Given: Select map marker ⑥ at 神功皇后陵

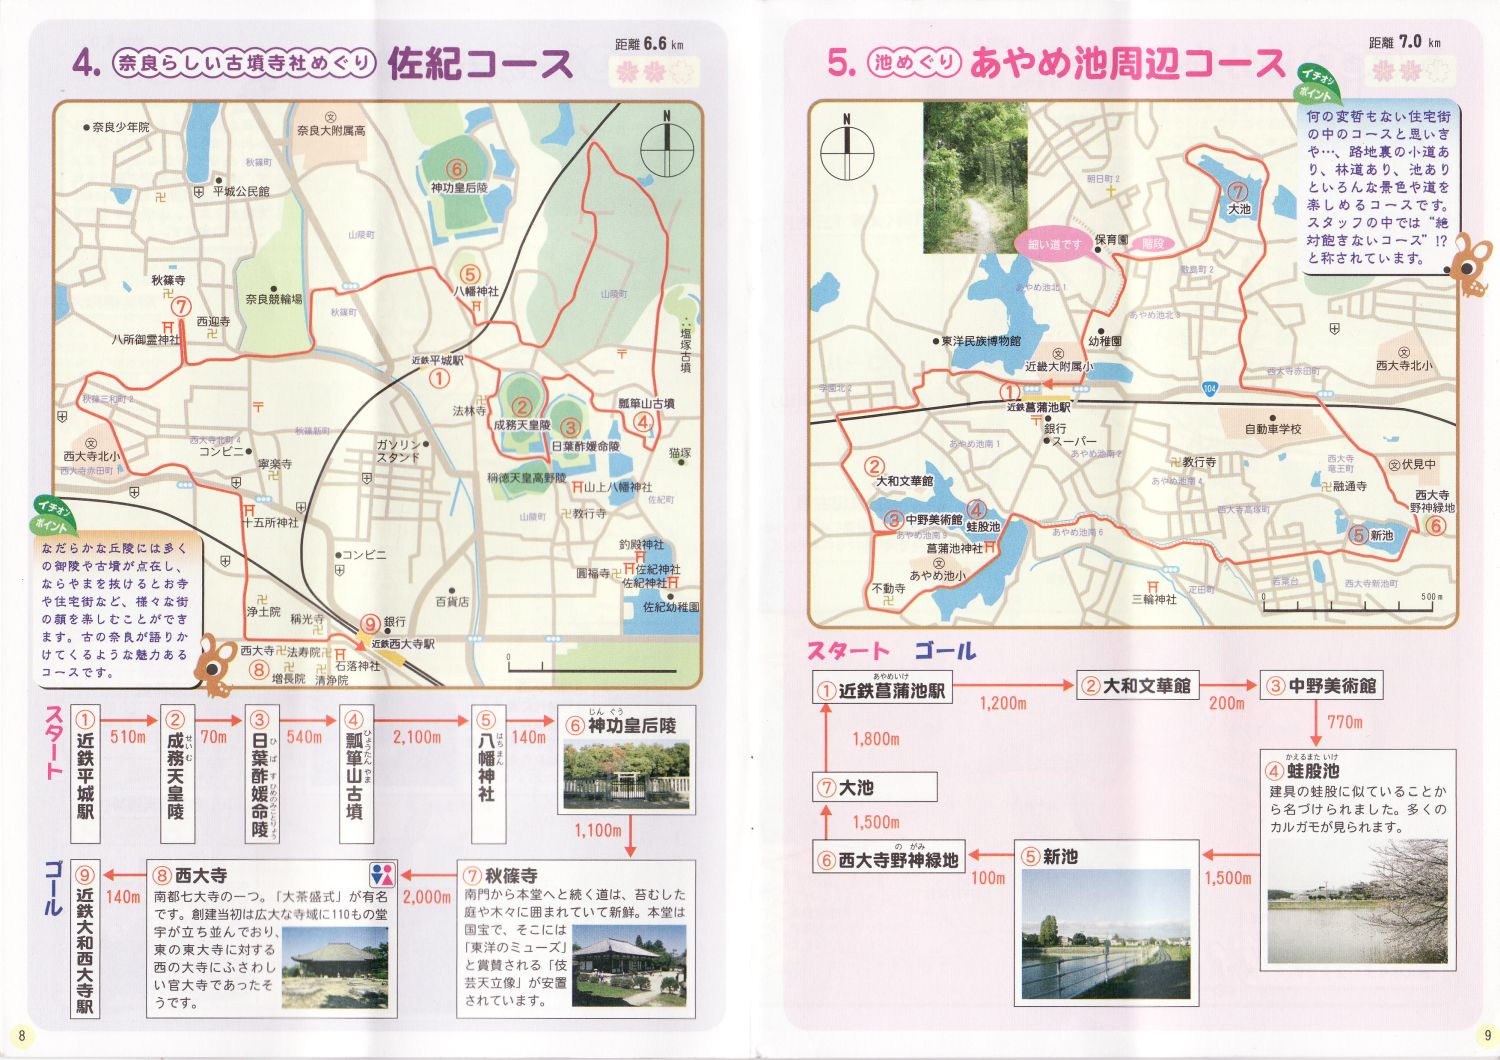Looking at the screenshot, I should [x=456, y=169].
